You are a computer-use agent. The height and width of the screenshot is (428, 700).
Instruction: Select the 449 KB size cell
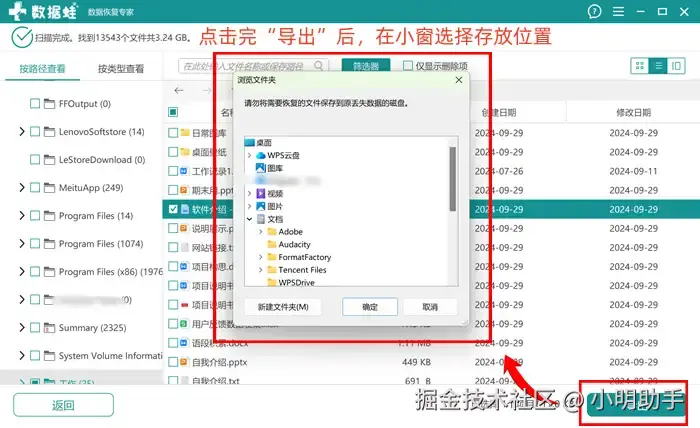416,362
